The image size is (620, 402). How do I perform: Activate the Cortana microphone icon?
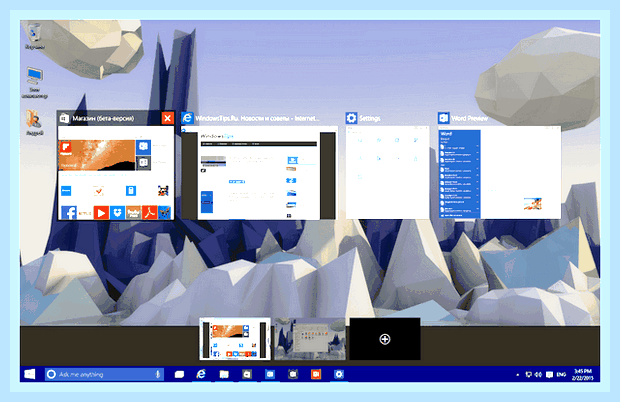[x=157, y=374]
